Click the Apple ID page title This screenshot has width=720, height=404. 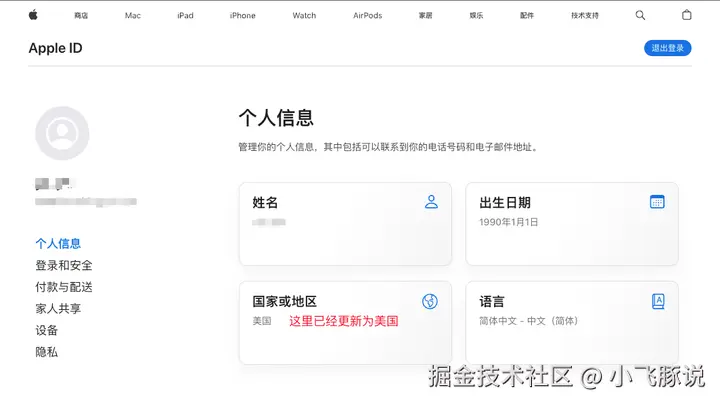click(56, 48)
